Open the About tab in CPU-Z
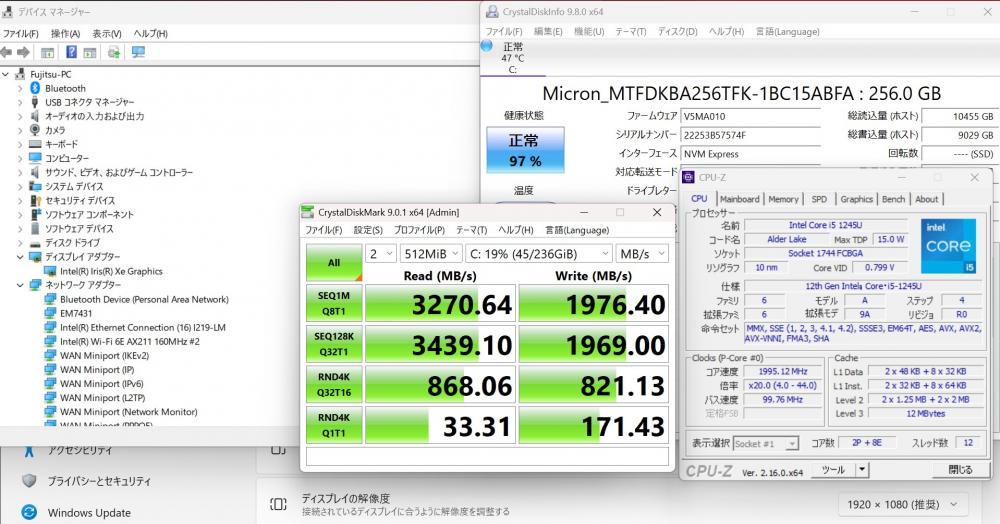 click(927, 199)
